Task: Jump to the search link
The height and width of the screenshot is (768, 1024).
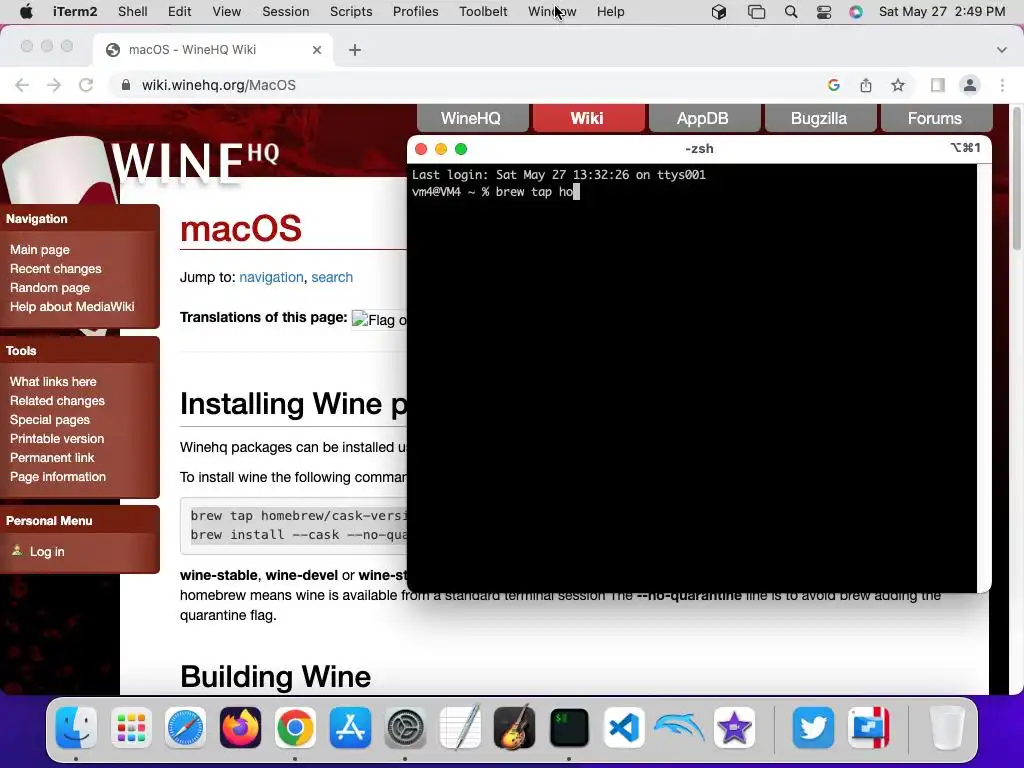Action: 332,278
